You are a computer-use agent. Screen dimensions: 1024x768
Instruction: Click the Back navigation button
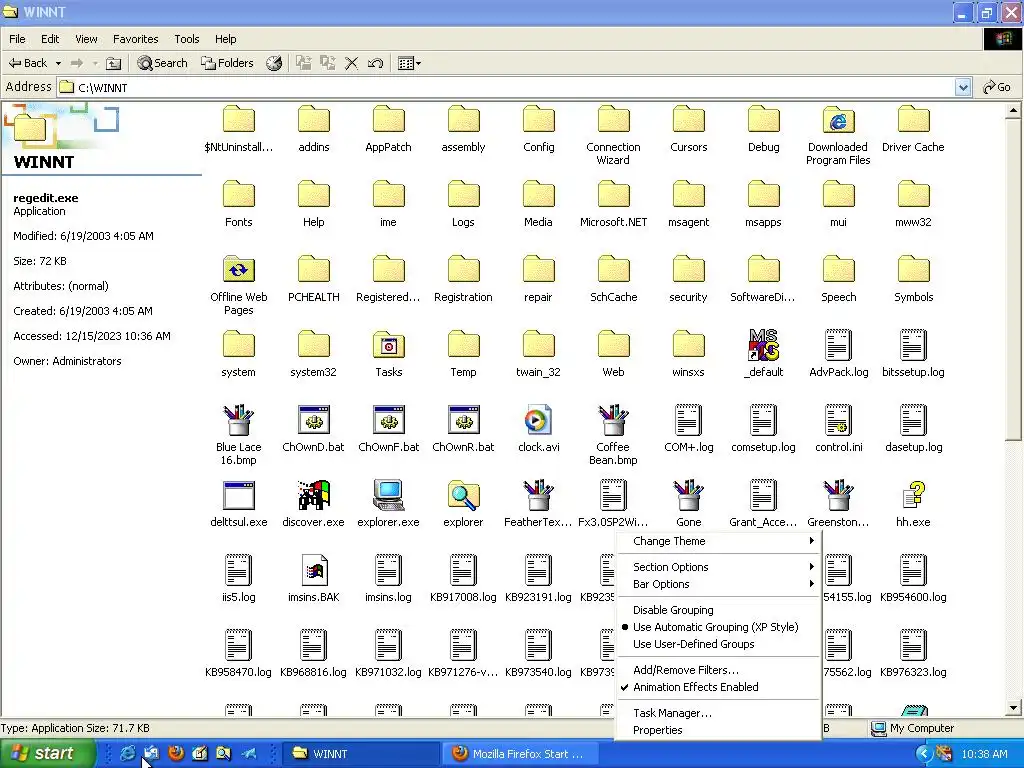click(x=27, y=63)
